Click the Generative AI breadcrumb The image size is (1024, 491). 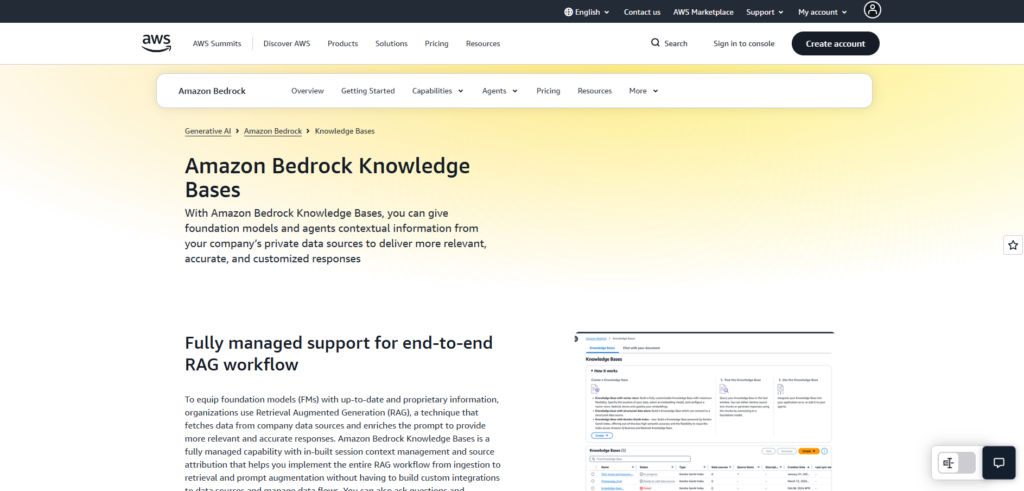click(208, 131)
